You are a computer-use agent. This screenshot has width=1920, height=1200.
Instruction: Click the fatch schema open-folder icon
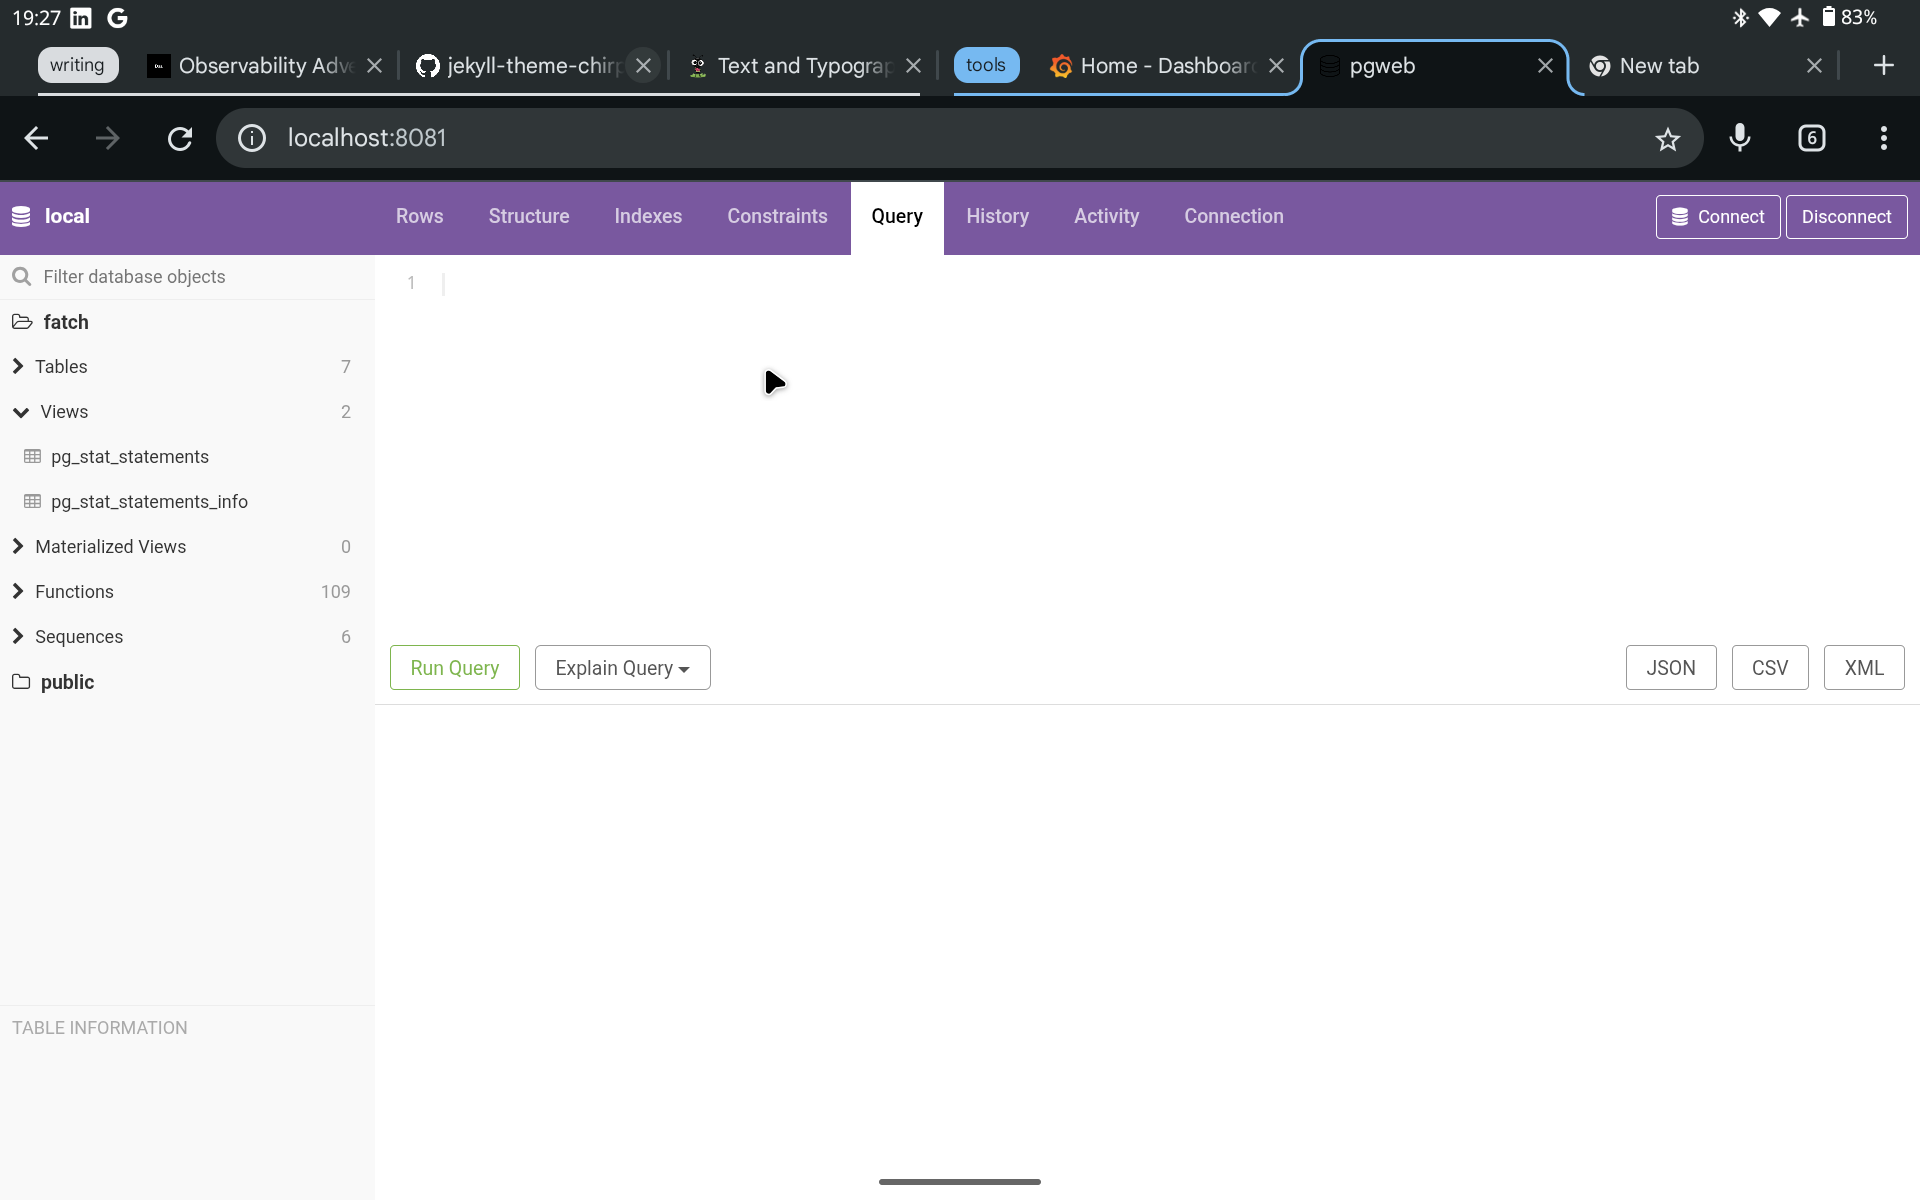(x=22, y=322)
